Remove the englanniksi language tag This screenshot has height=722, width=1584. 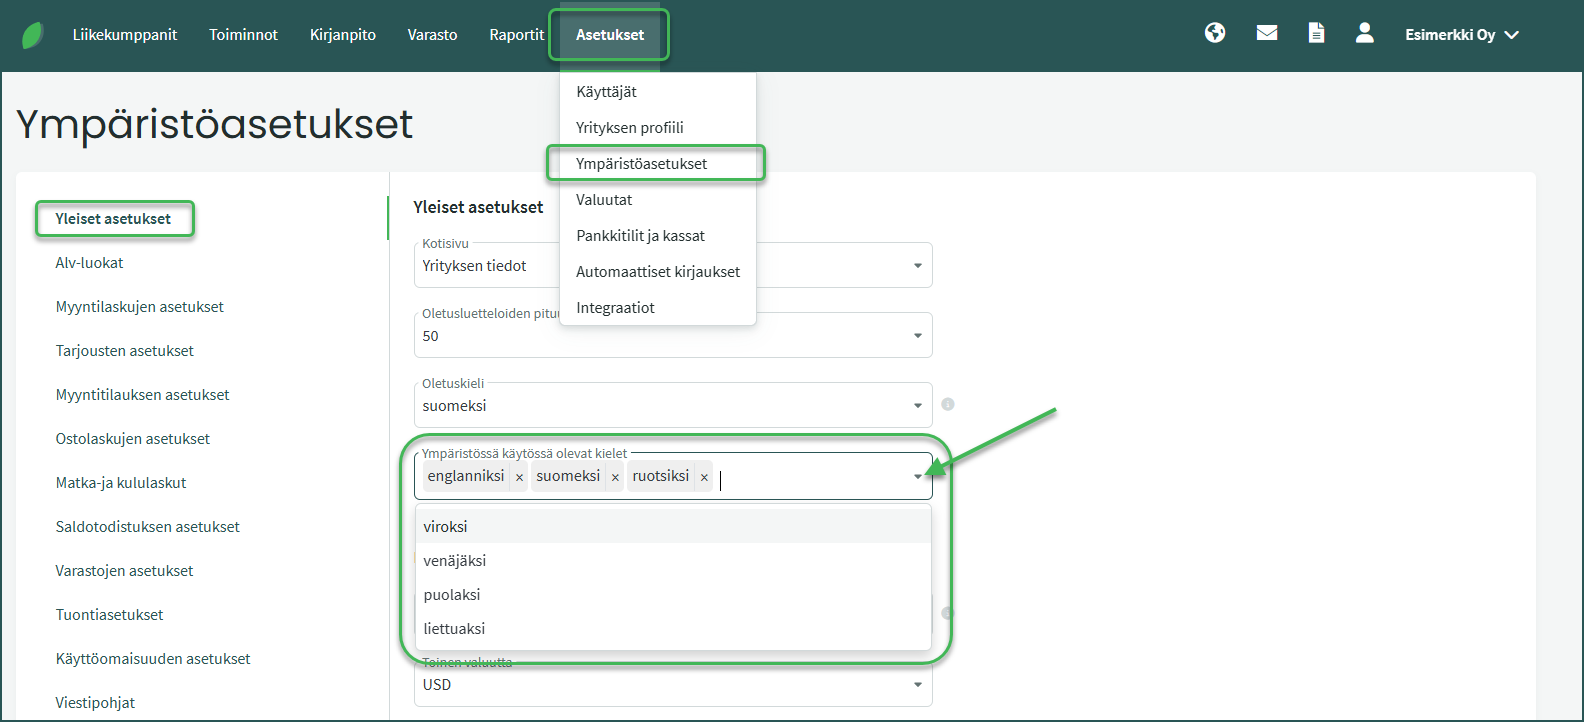tap(519, 478)
